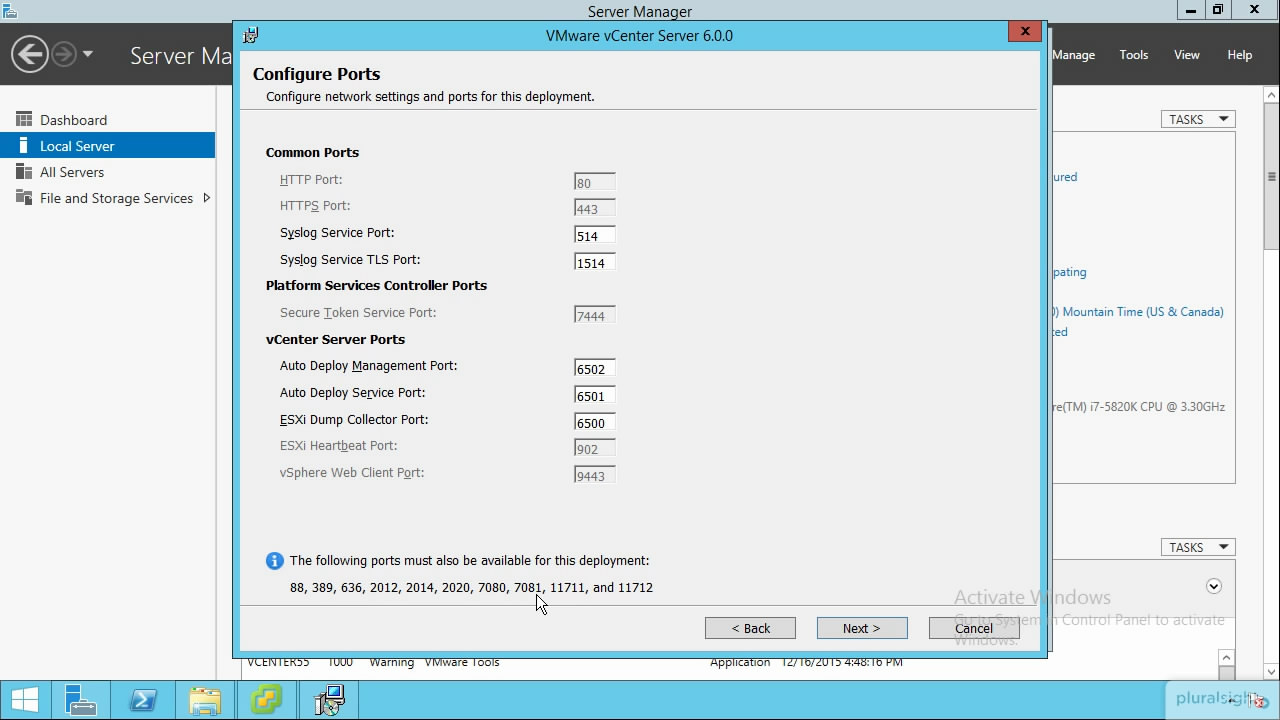
Task: Click the Secure Token Service Port field
Action: pos(594,315)
